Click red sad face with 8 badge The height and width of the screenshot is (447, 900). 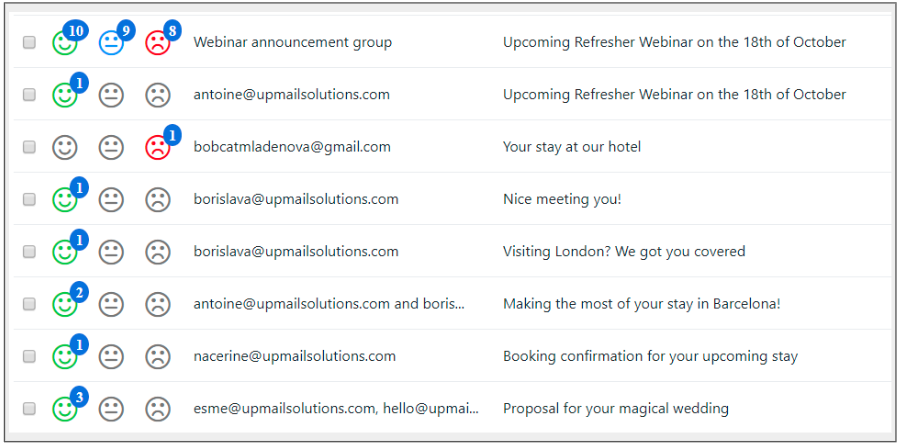click(x=157, y=43)
